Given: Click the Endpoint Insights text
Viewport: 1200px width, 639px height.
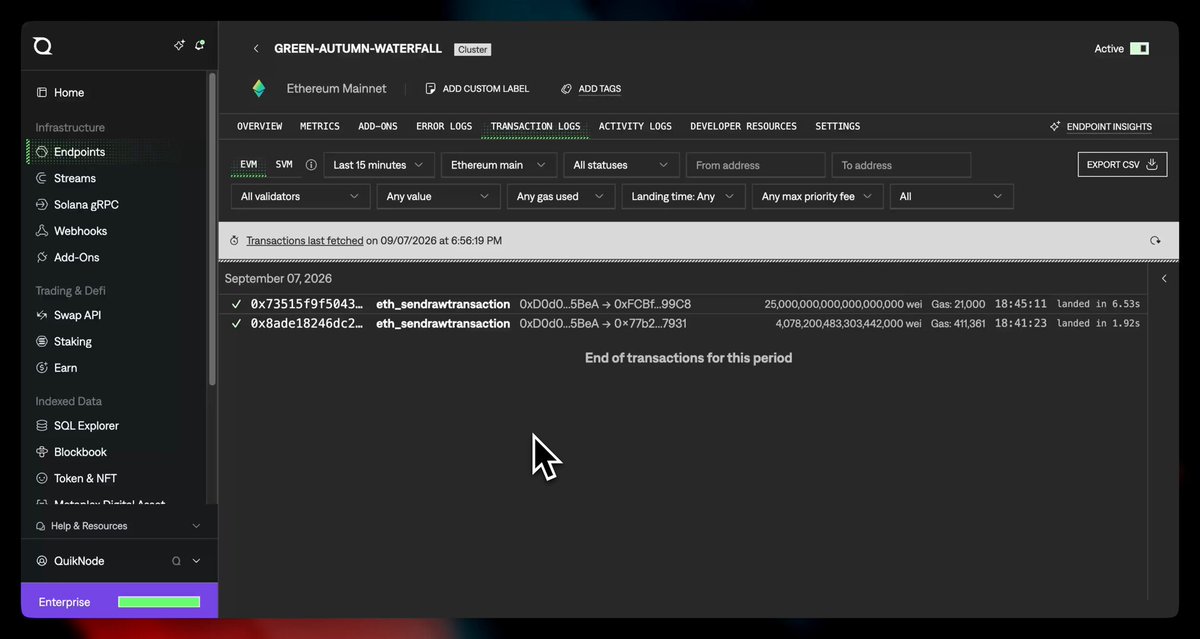Looking at the screenshot, I should pos(1109,127).
